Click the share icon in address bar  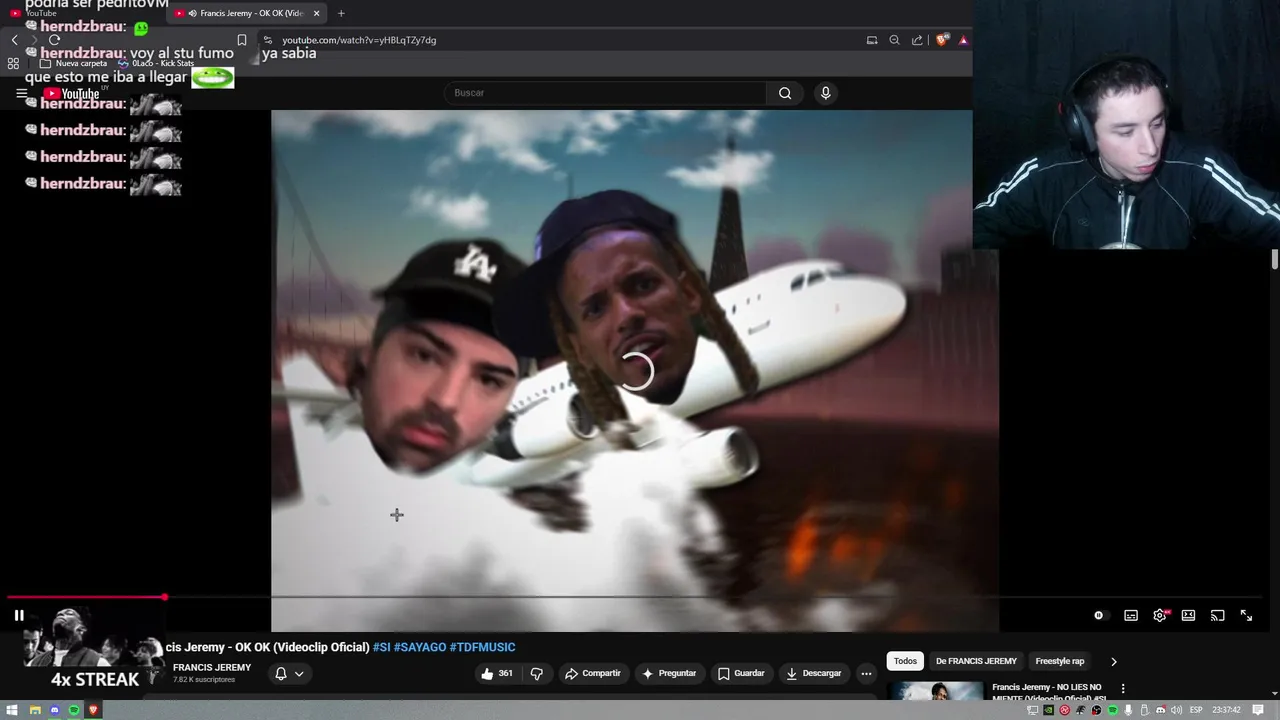[917, 40]
